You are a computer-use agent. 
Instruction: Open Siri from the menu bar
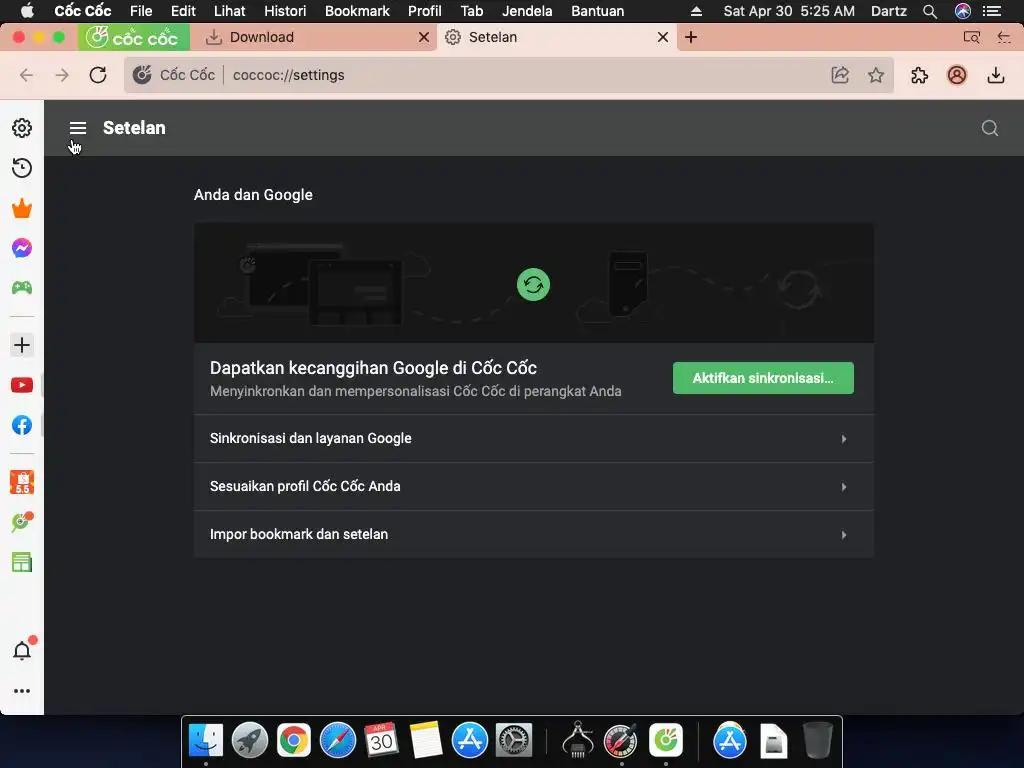(x=963, y=11)
